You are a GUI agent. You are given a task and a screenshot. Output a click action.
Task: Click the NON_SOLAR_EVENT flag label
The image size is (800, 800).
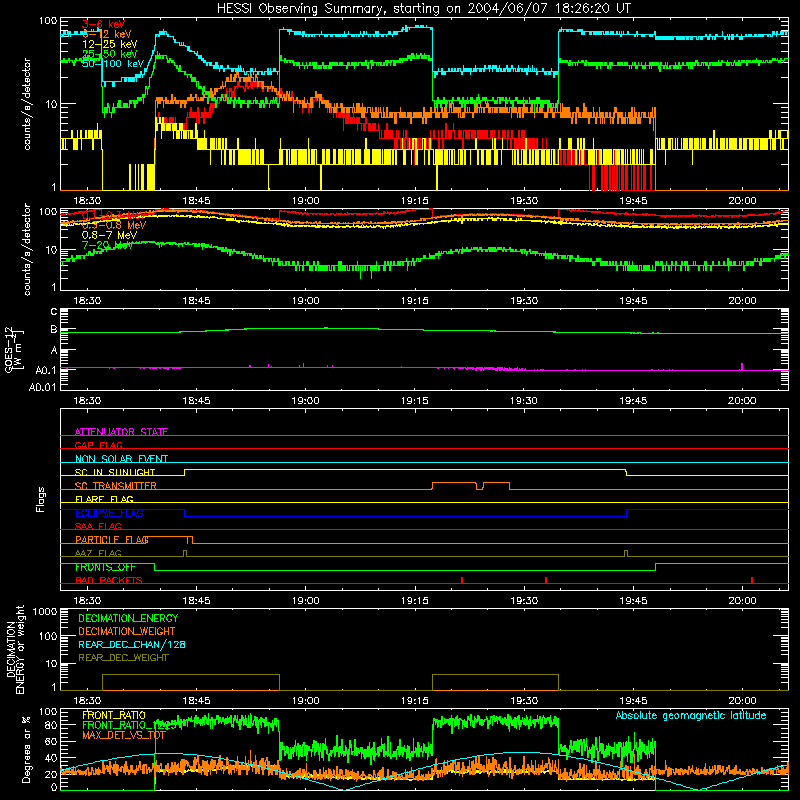121,459
